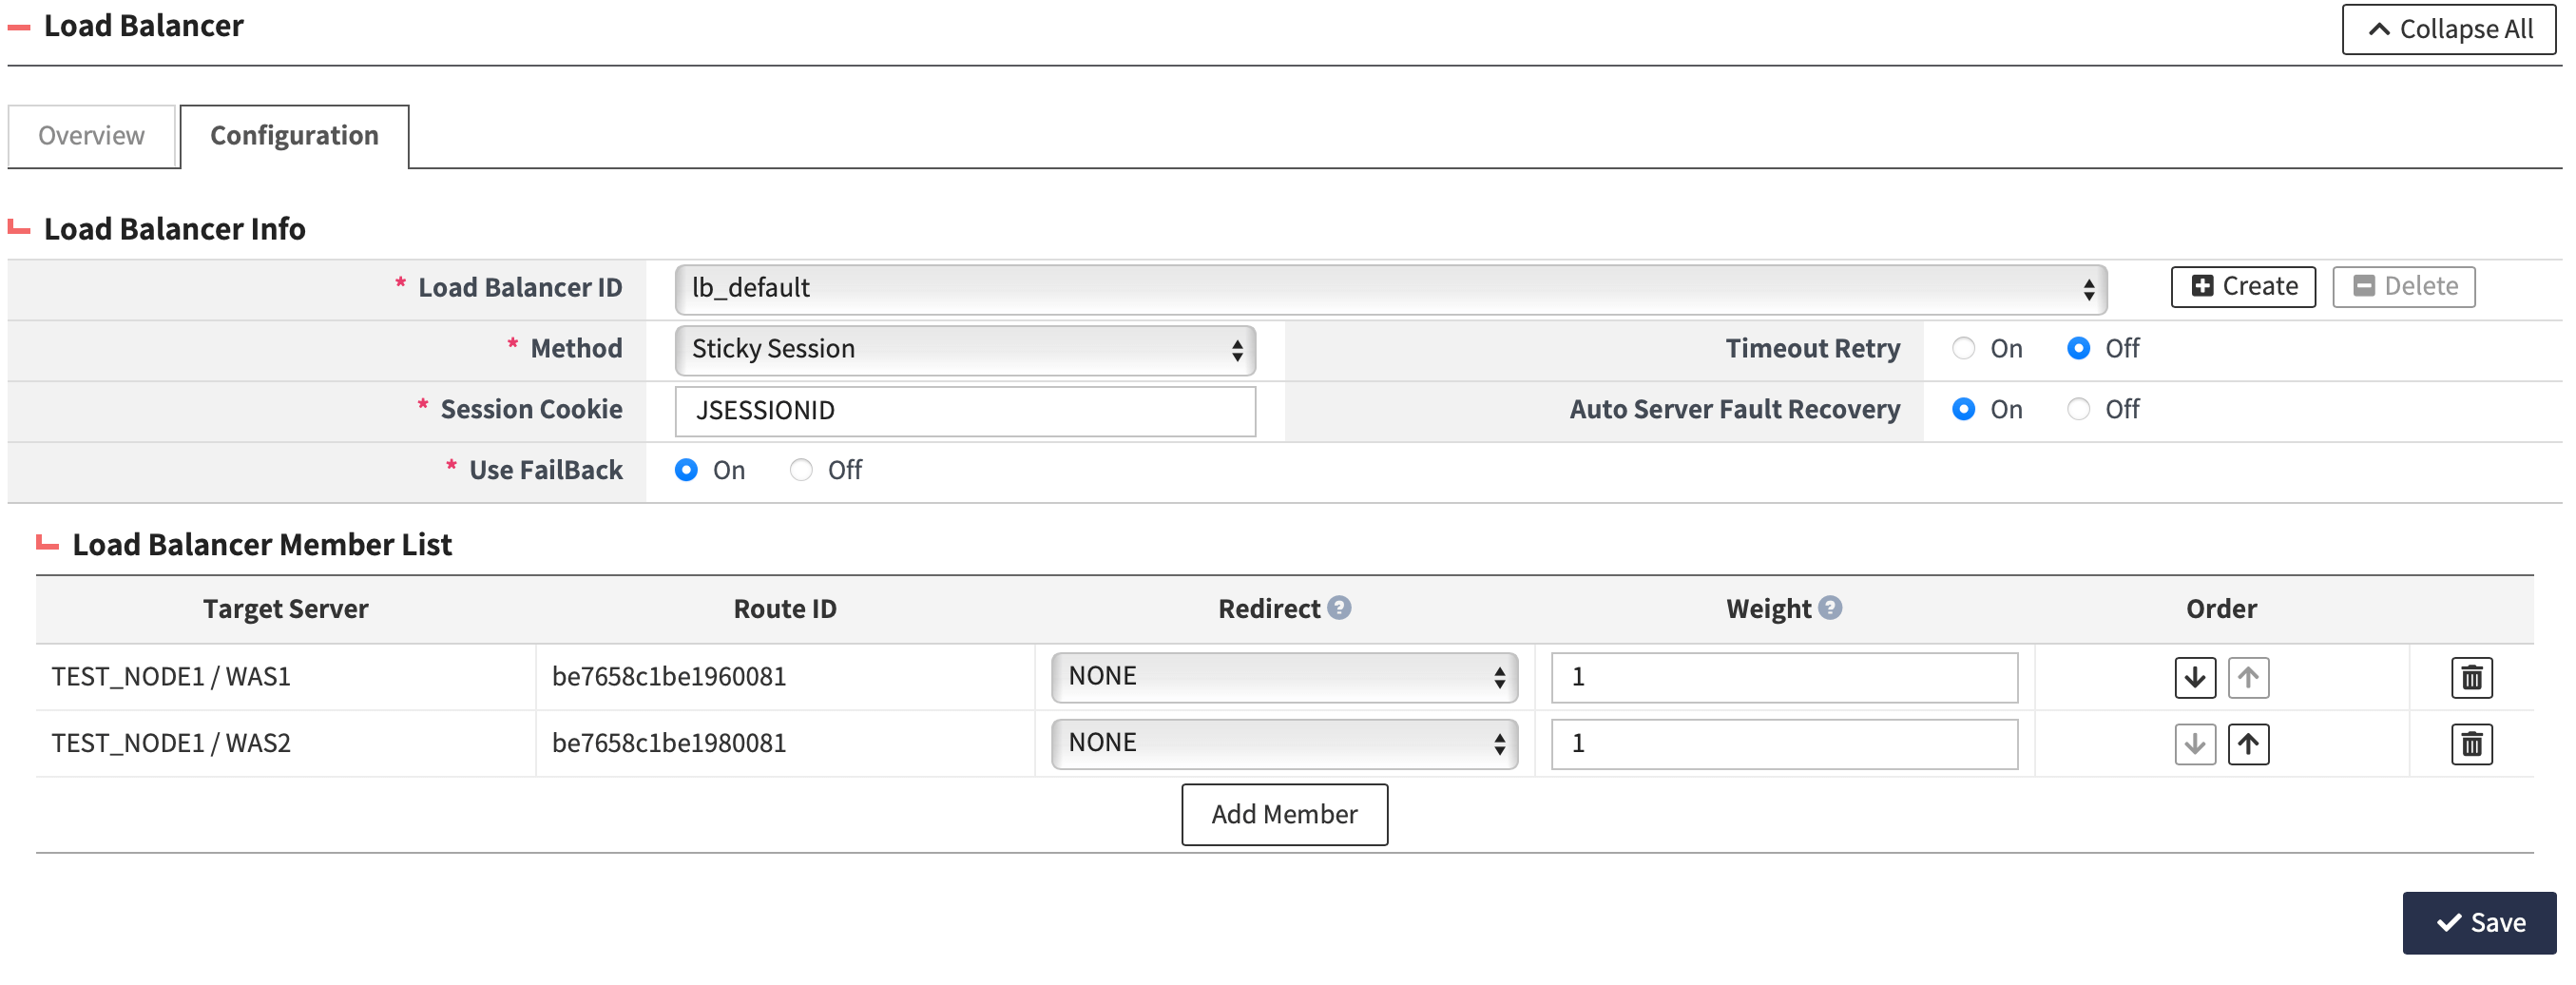Move WAS2 up using the up arrow
The image size is (2576, 985).
(2249, 743)
